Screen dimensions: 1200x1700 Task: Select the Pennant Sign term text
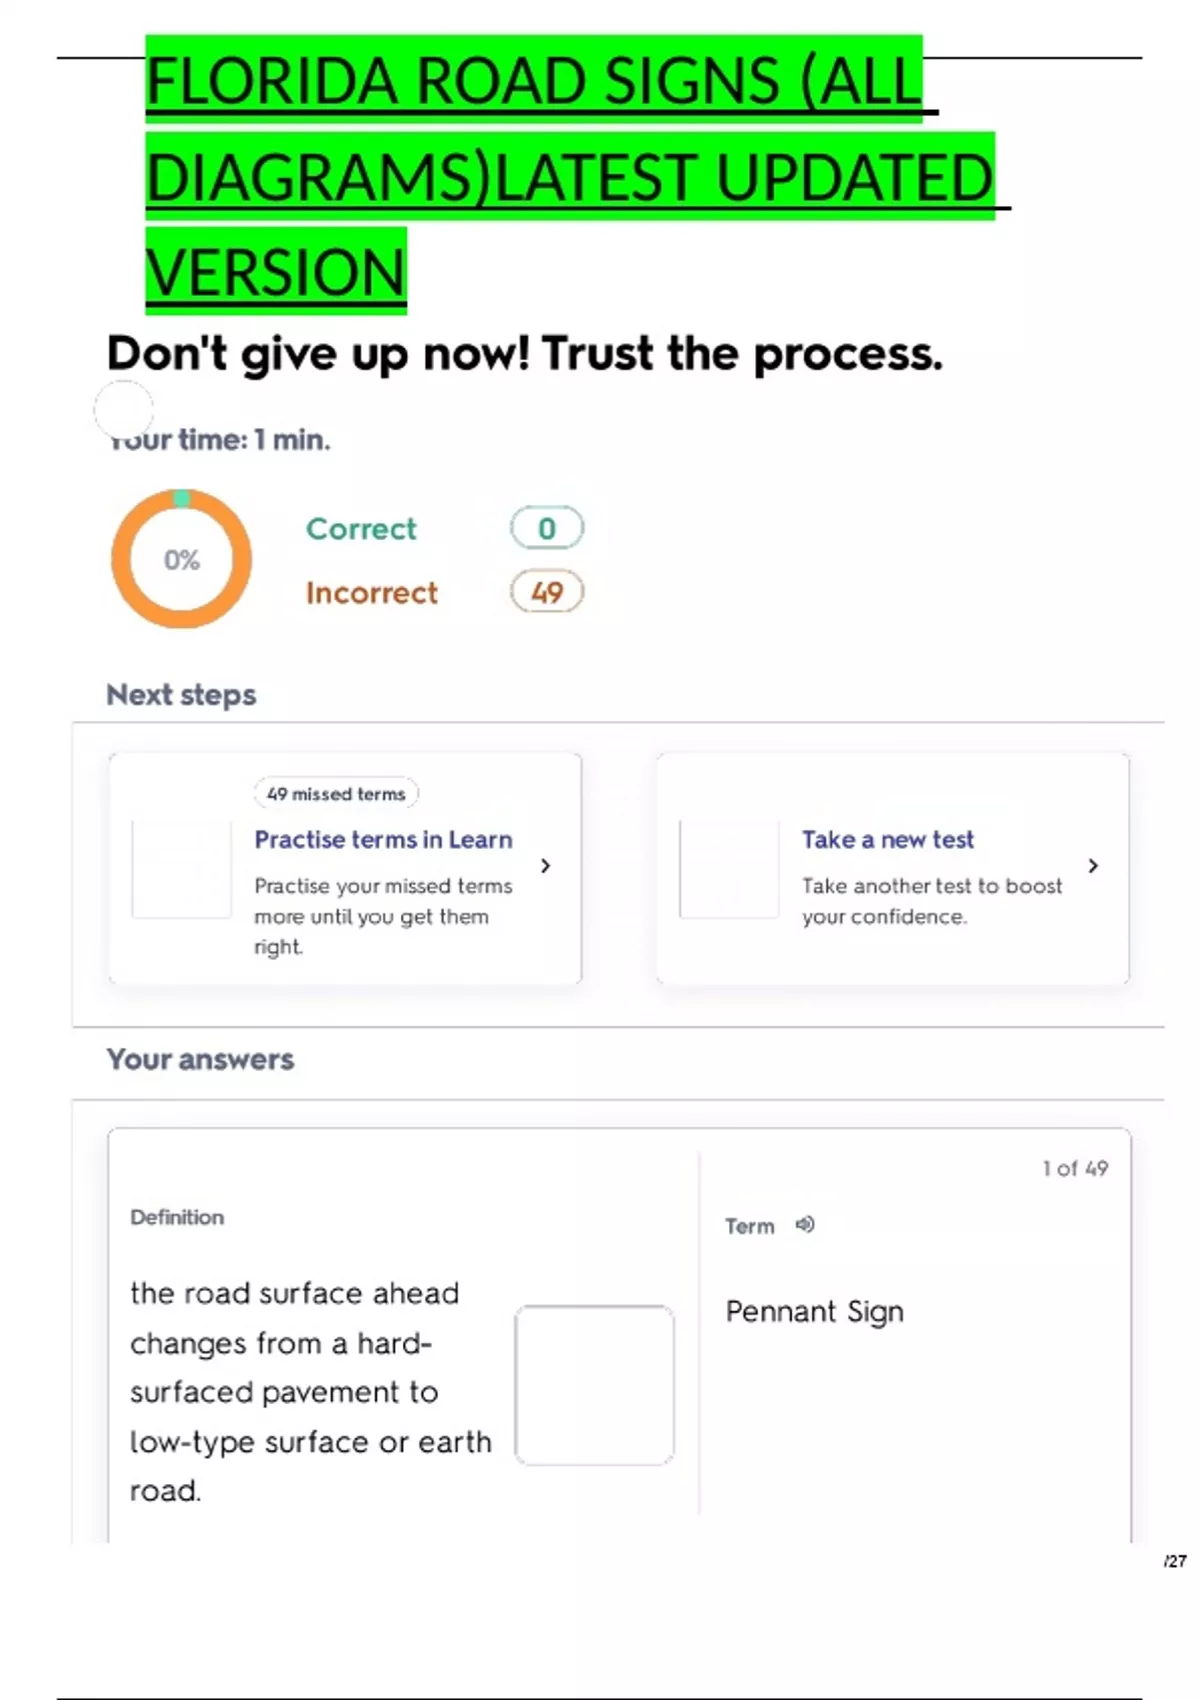point(814,1311)
